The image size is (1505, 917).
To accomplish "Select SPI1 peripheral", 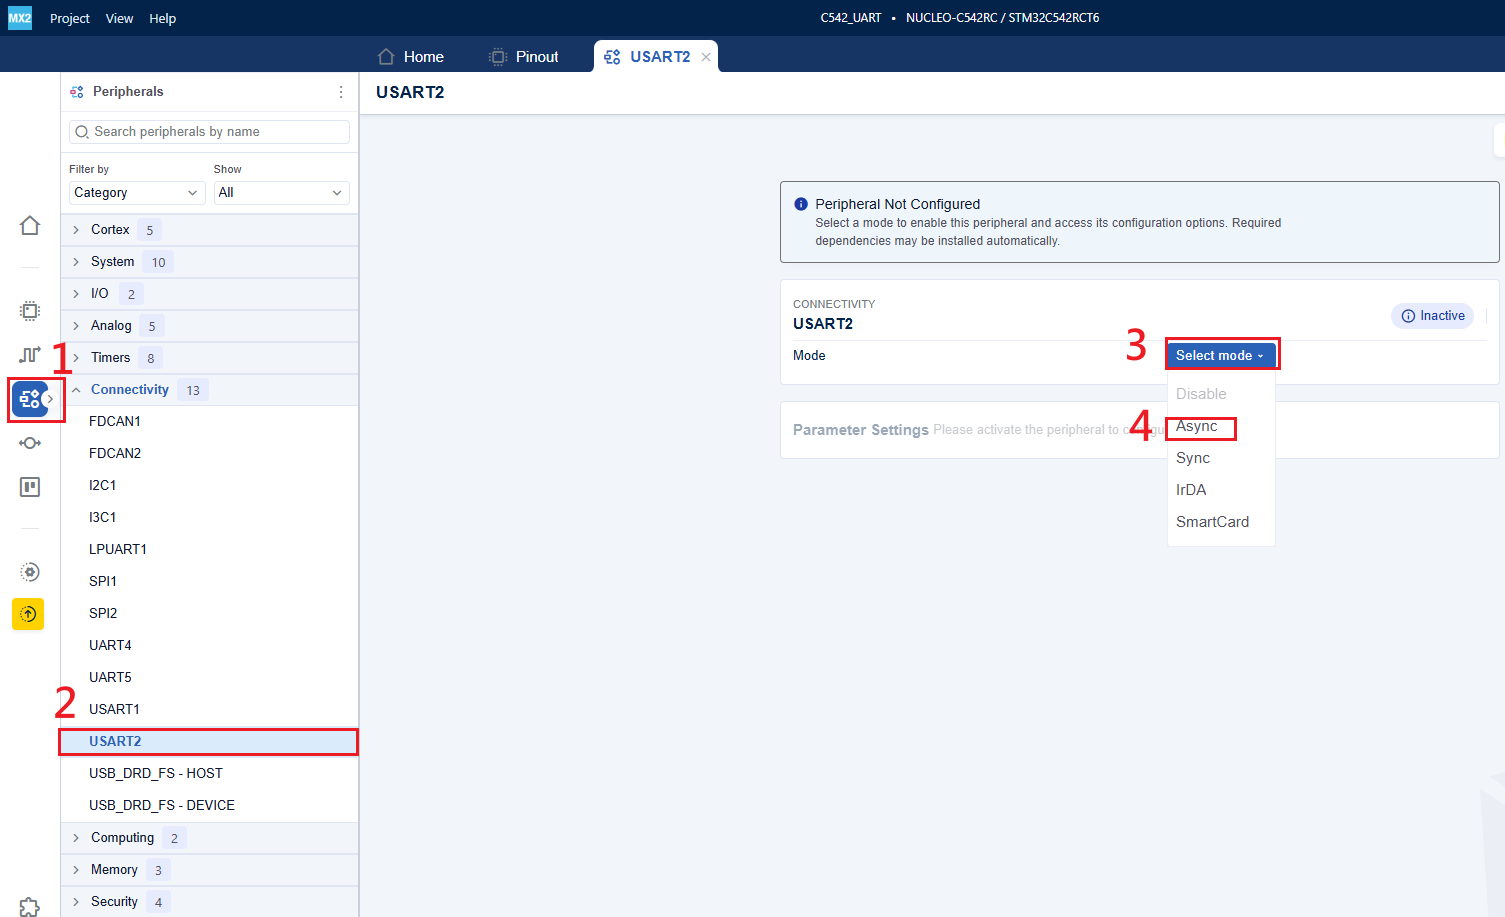I will tap(209, 582).
